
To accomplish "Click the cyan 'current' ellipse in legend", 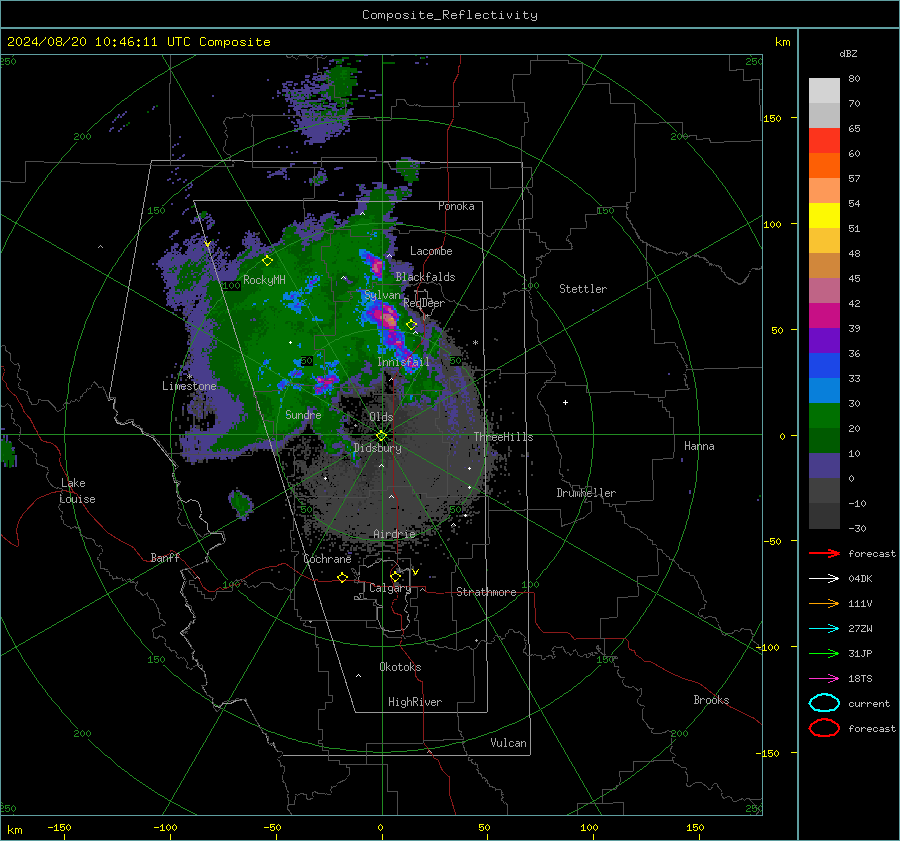I will 824,703.
